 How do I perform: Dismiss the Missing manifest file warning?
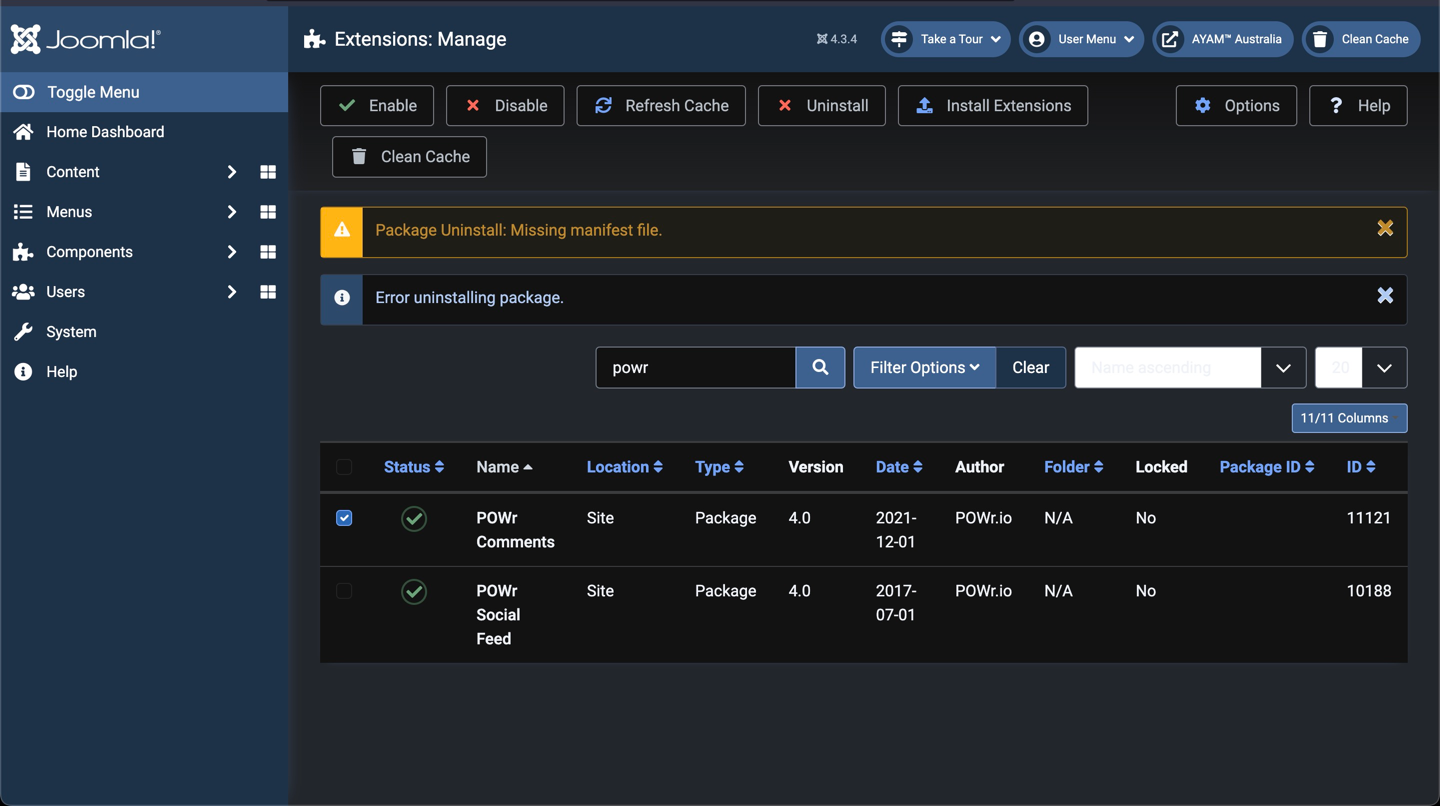pos(1385,229)
